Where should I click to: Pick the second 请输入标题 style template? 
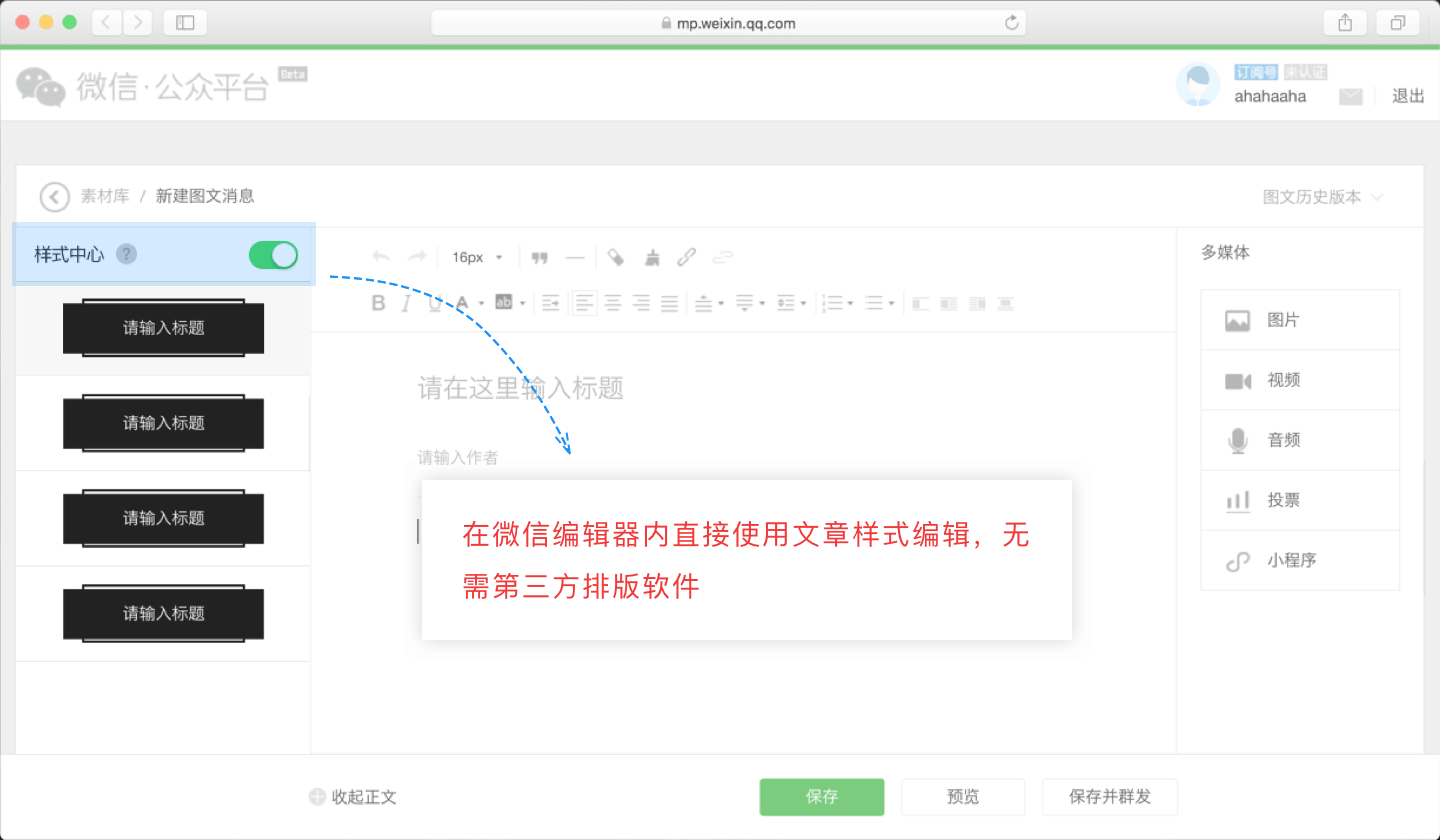click(x=163, y=423)
